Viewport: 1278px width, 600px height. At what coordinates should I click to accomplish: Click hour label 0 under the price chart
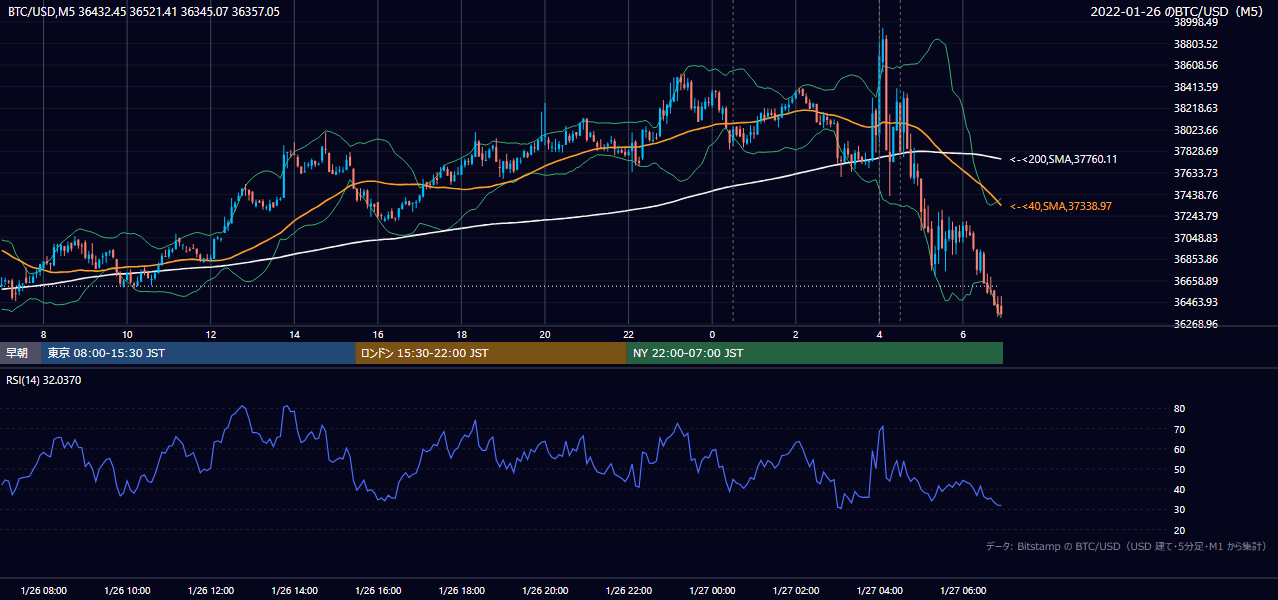tap(712, 334)
